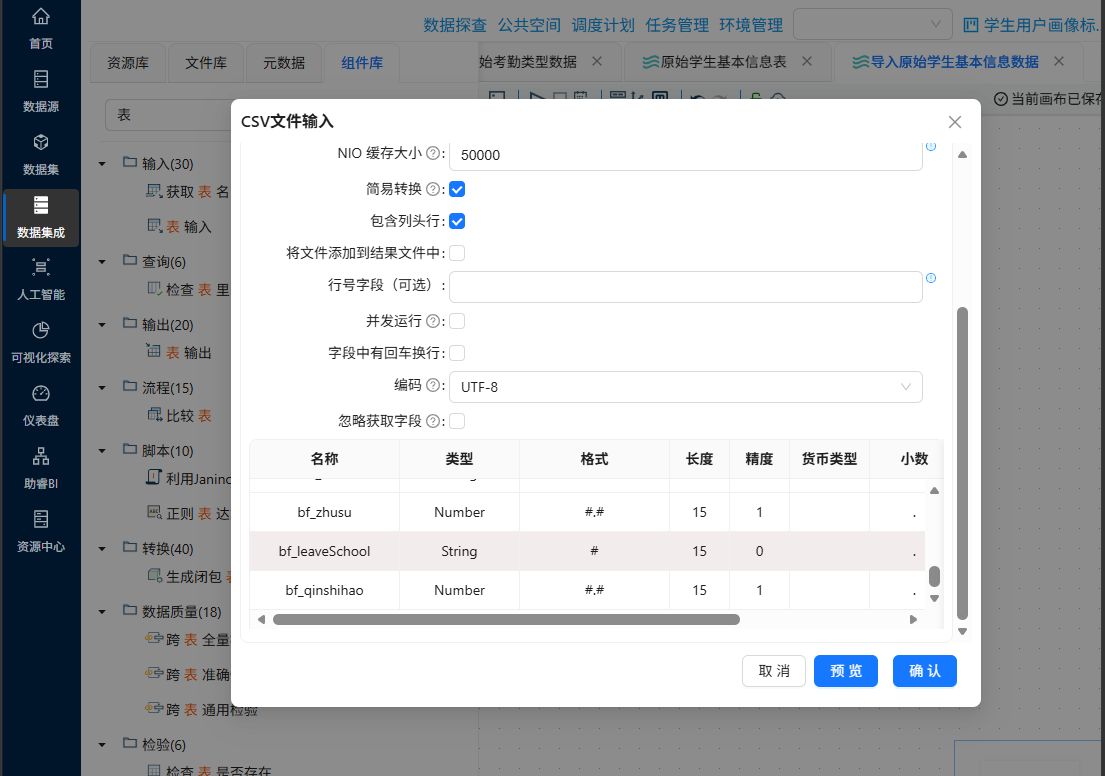Open the project selector dropdown in header
The height and width of the screenshot is (776, 1105).
click(x=872, y=25)
